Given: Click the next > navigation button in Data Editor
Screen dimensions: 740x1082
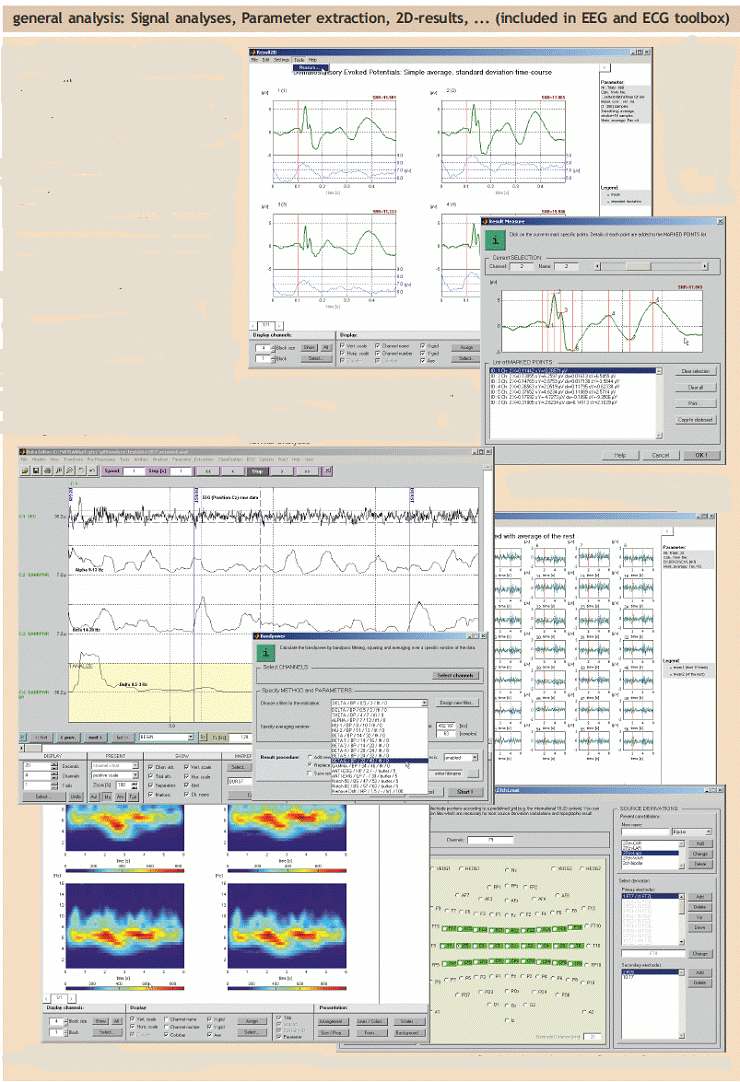Looking at the screenshot, I should point(96,737).
